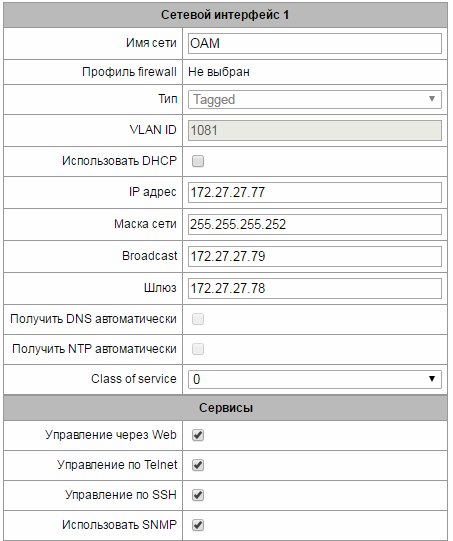Enable the Использовать DHCP checkbox

point(198,161)
